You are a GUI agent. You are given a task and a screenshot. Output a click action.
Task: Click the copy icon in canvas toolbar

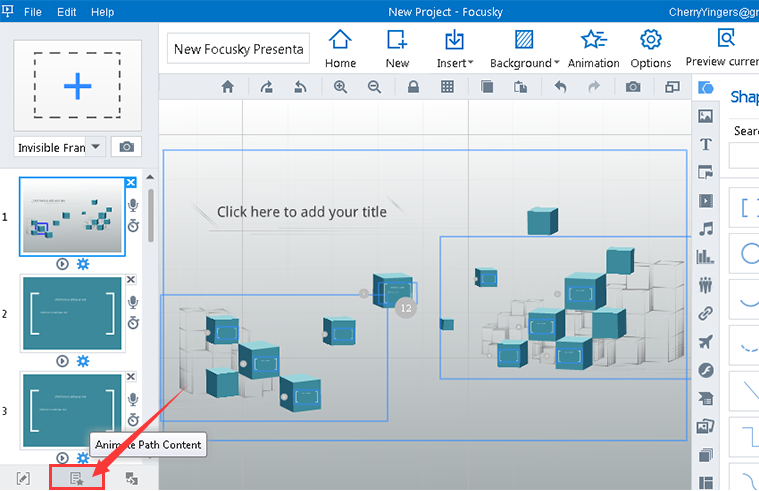point(486,87)
